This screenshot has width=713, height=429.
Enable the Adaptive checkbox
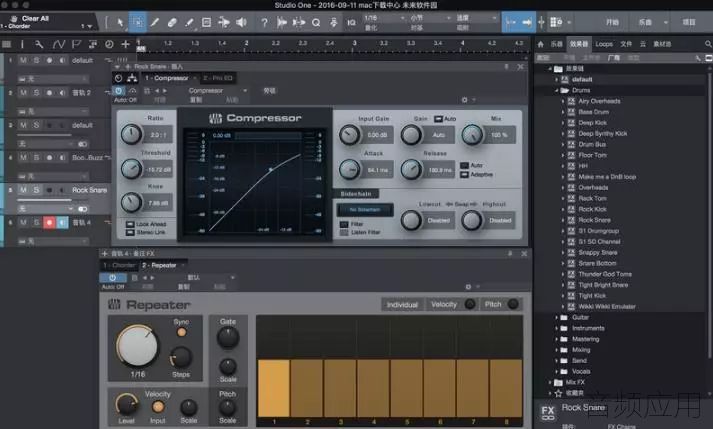point(464,175)
